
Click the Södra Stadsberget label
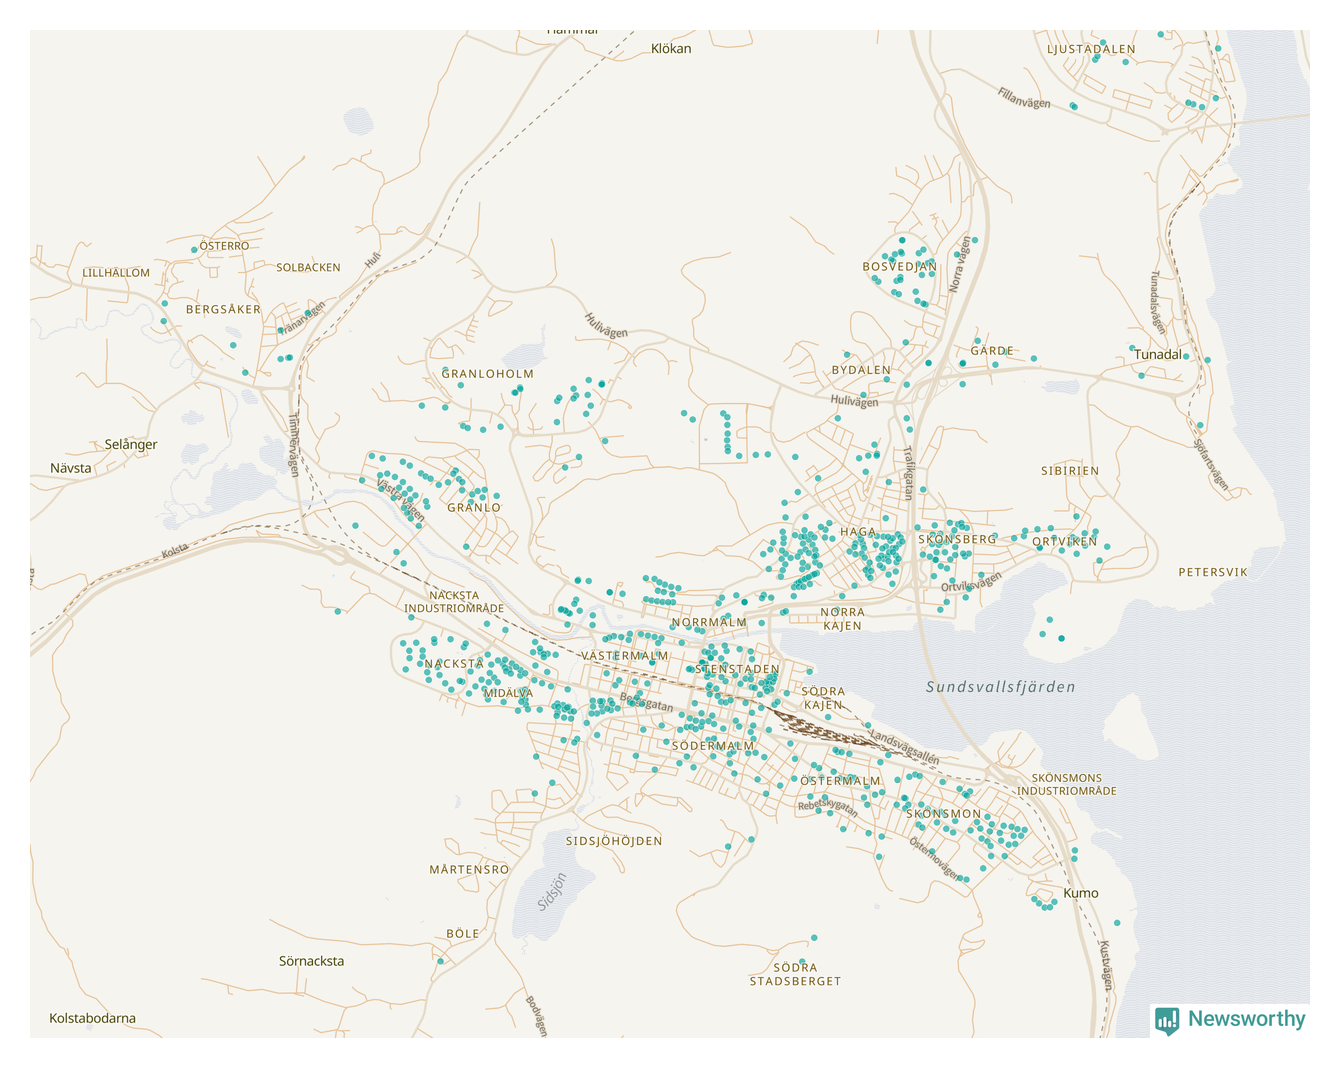pos(795,974)
